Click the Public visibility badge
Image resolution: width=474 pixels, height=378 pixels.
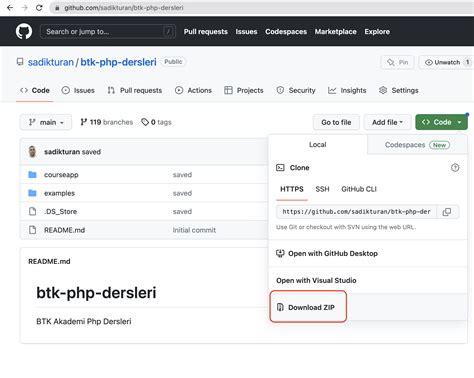173,62
